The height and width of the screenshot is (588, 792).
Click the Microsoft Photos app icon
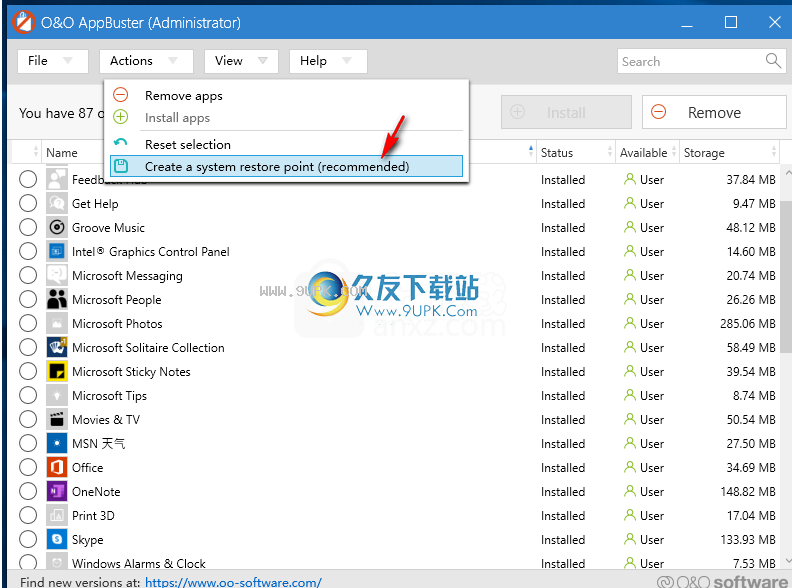(x=57, y=323)
